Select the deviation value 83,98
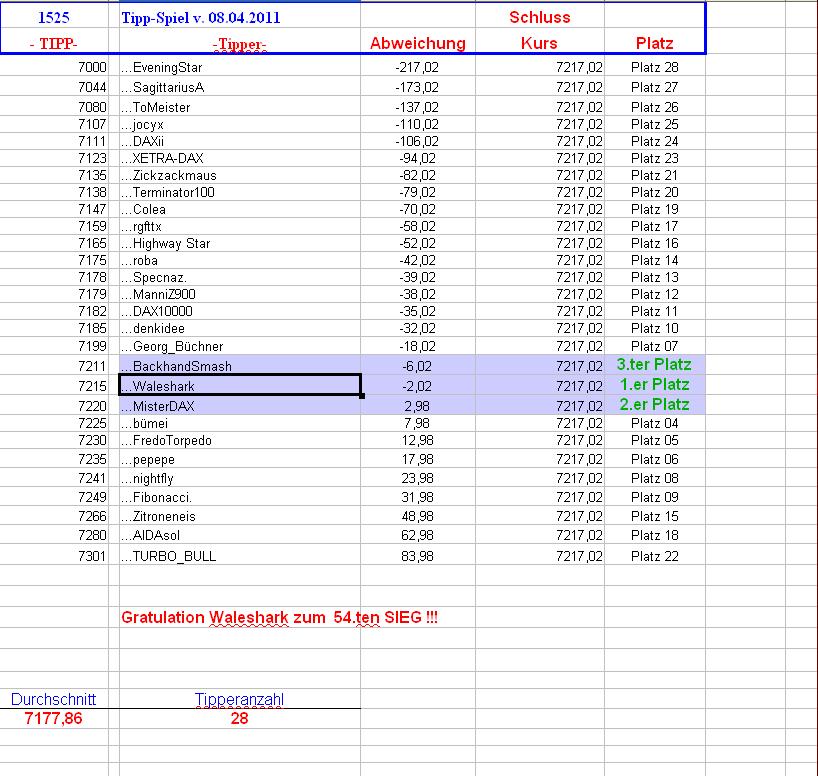Viewport: 818px width, 776px height. coord(418,556)
